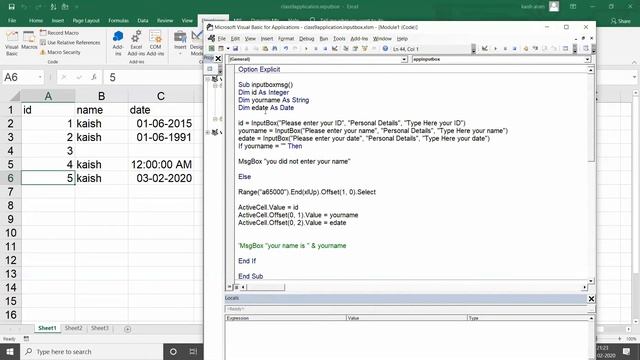Switch to Sheet2 worksheet tab
This screenshot has width=640, height=360.
73,329
